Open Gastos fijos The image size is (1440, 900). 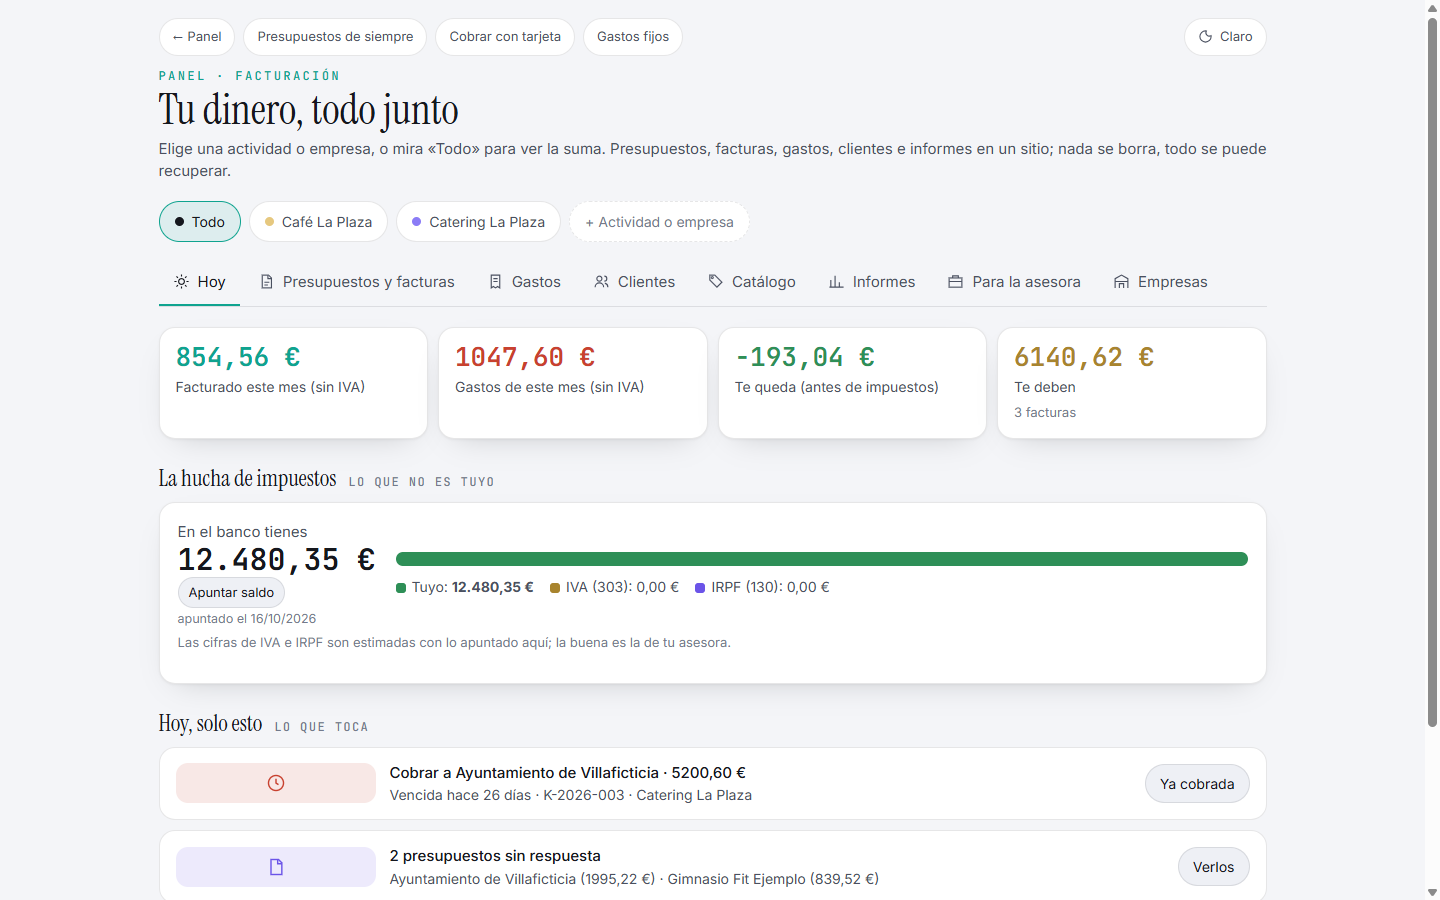point(633,37)
